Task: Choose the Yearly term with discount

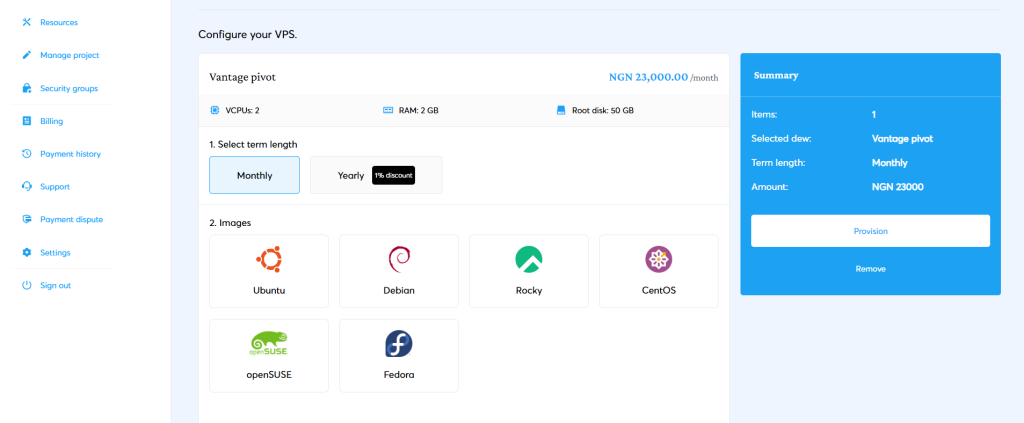Action: tap(375, 175)
